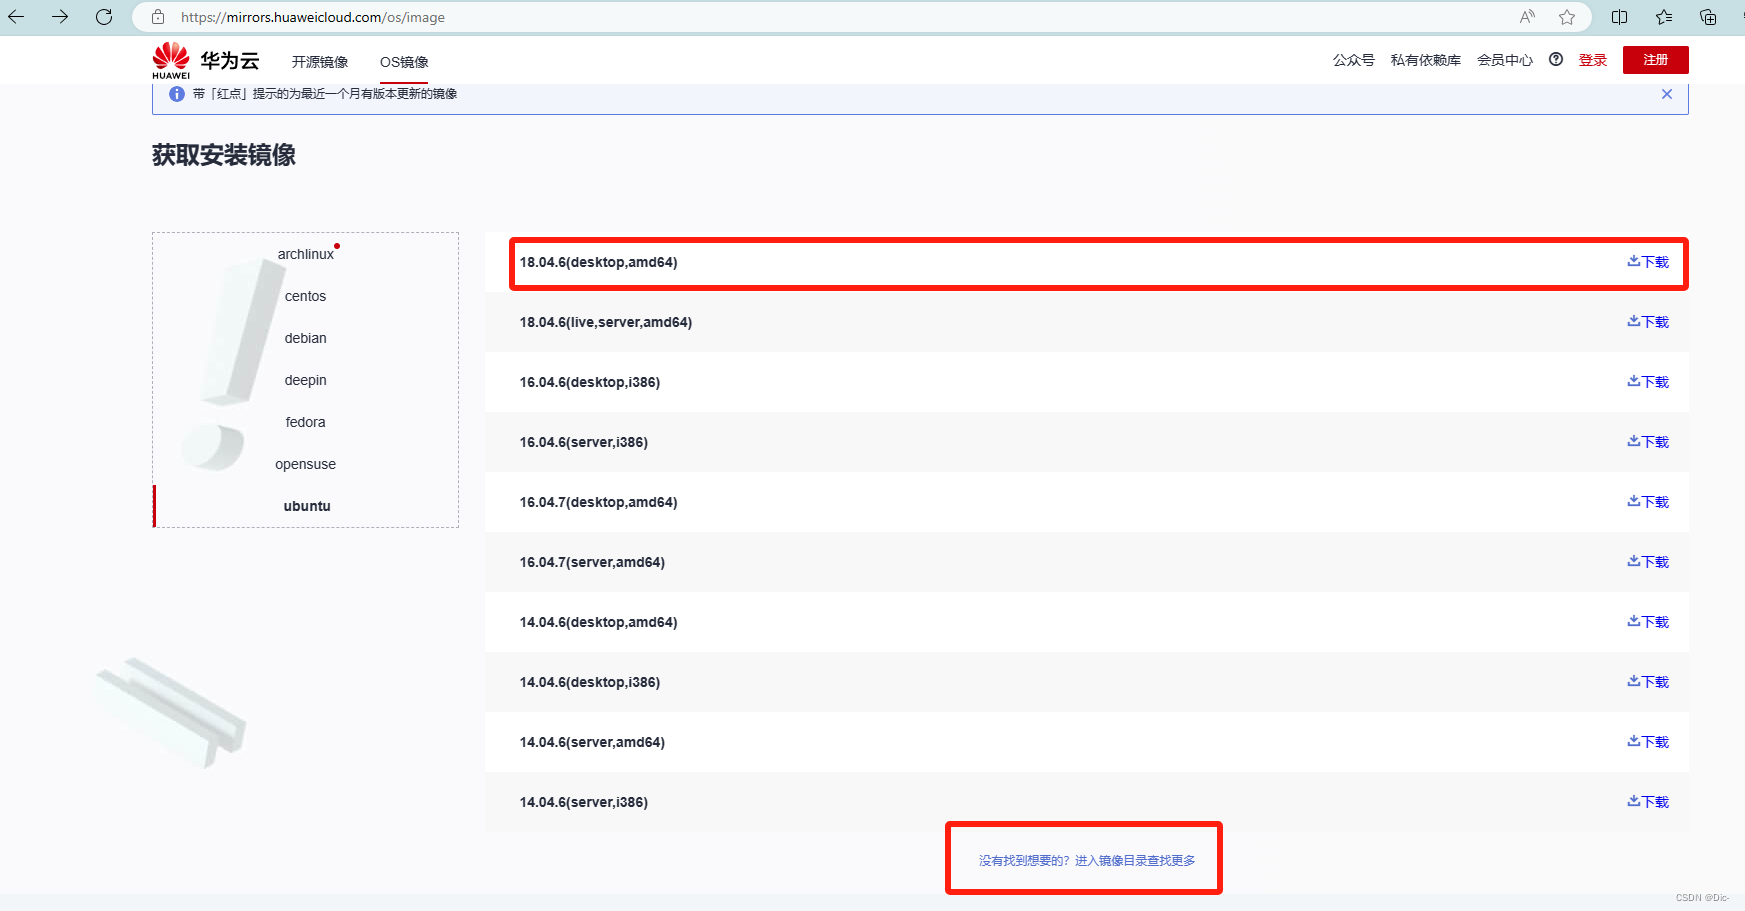The image size is (1745, 911).
Task: Open collections icon in browser toolbar
Action: pos(1708,17)
